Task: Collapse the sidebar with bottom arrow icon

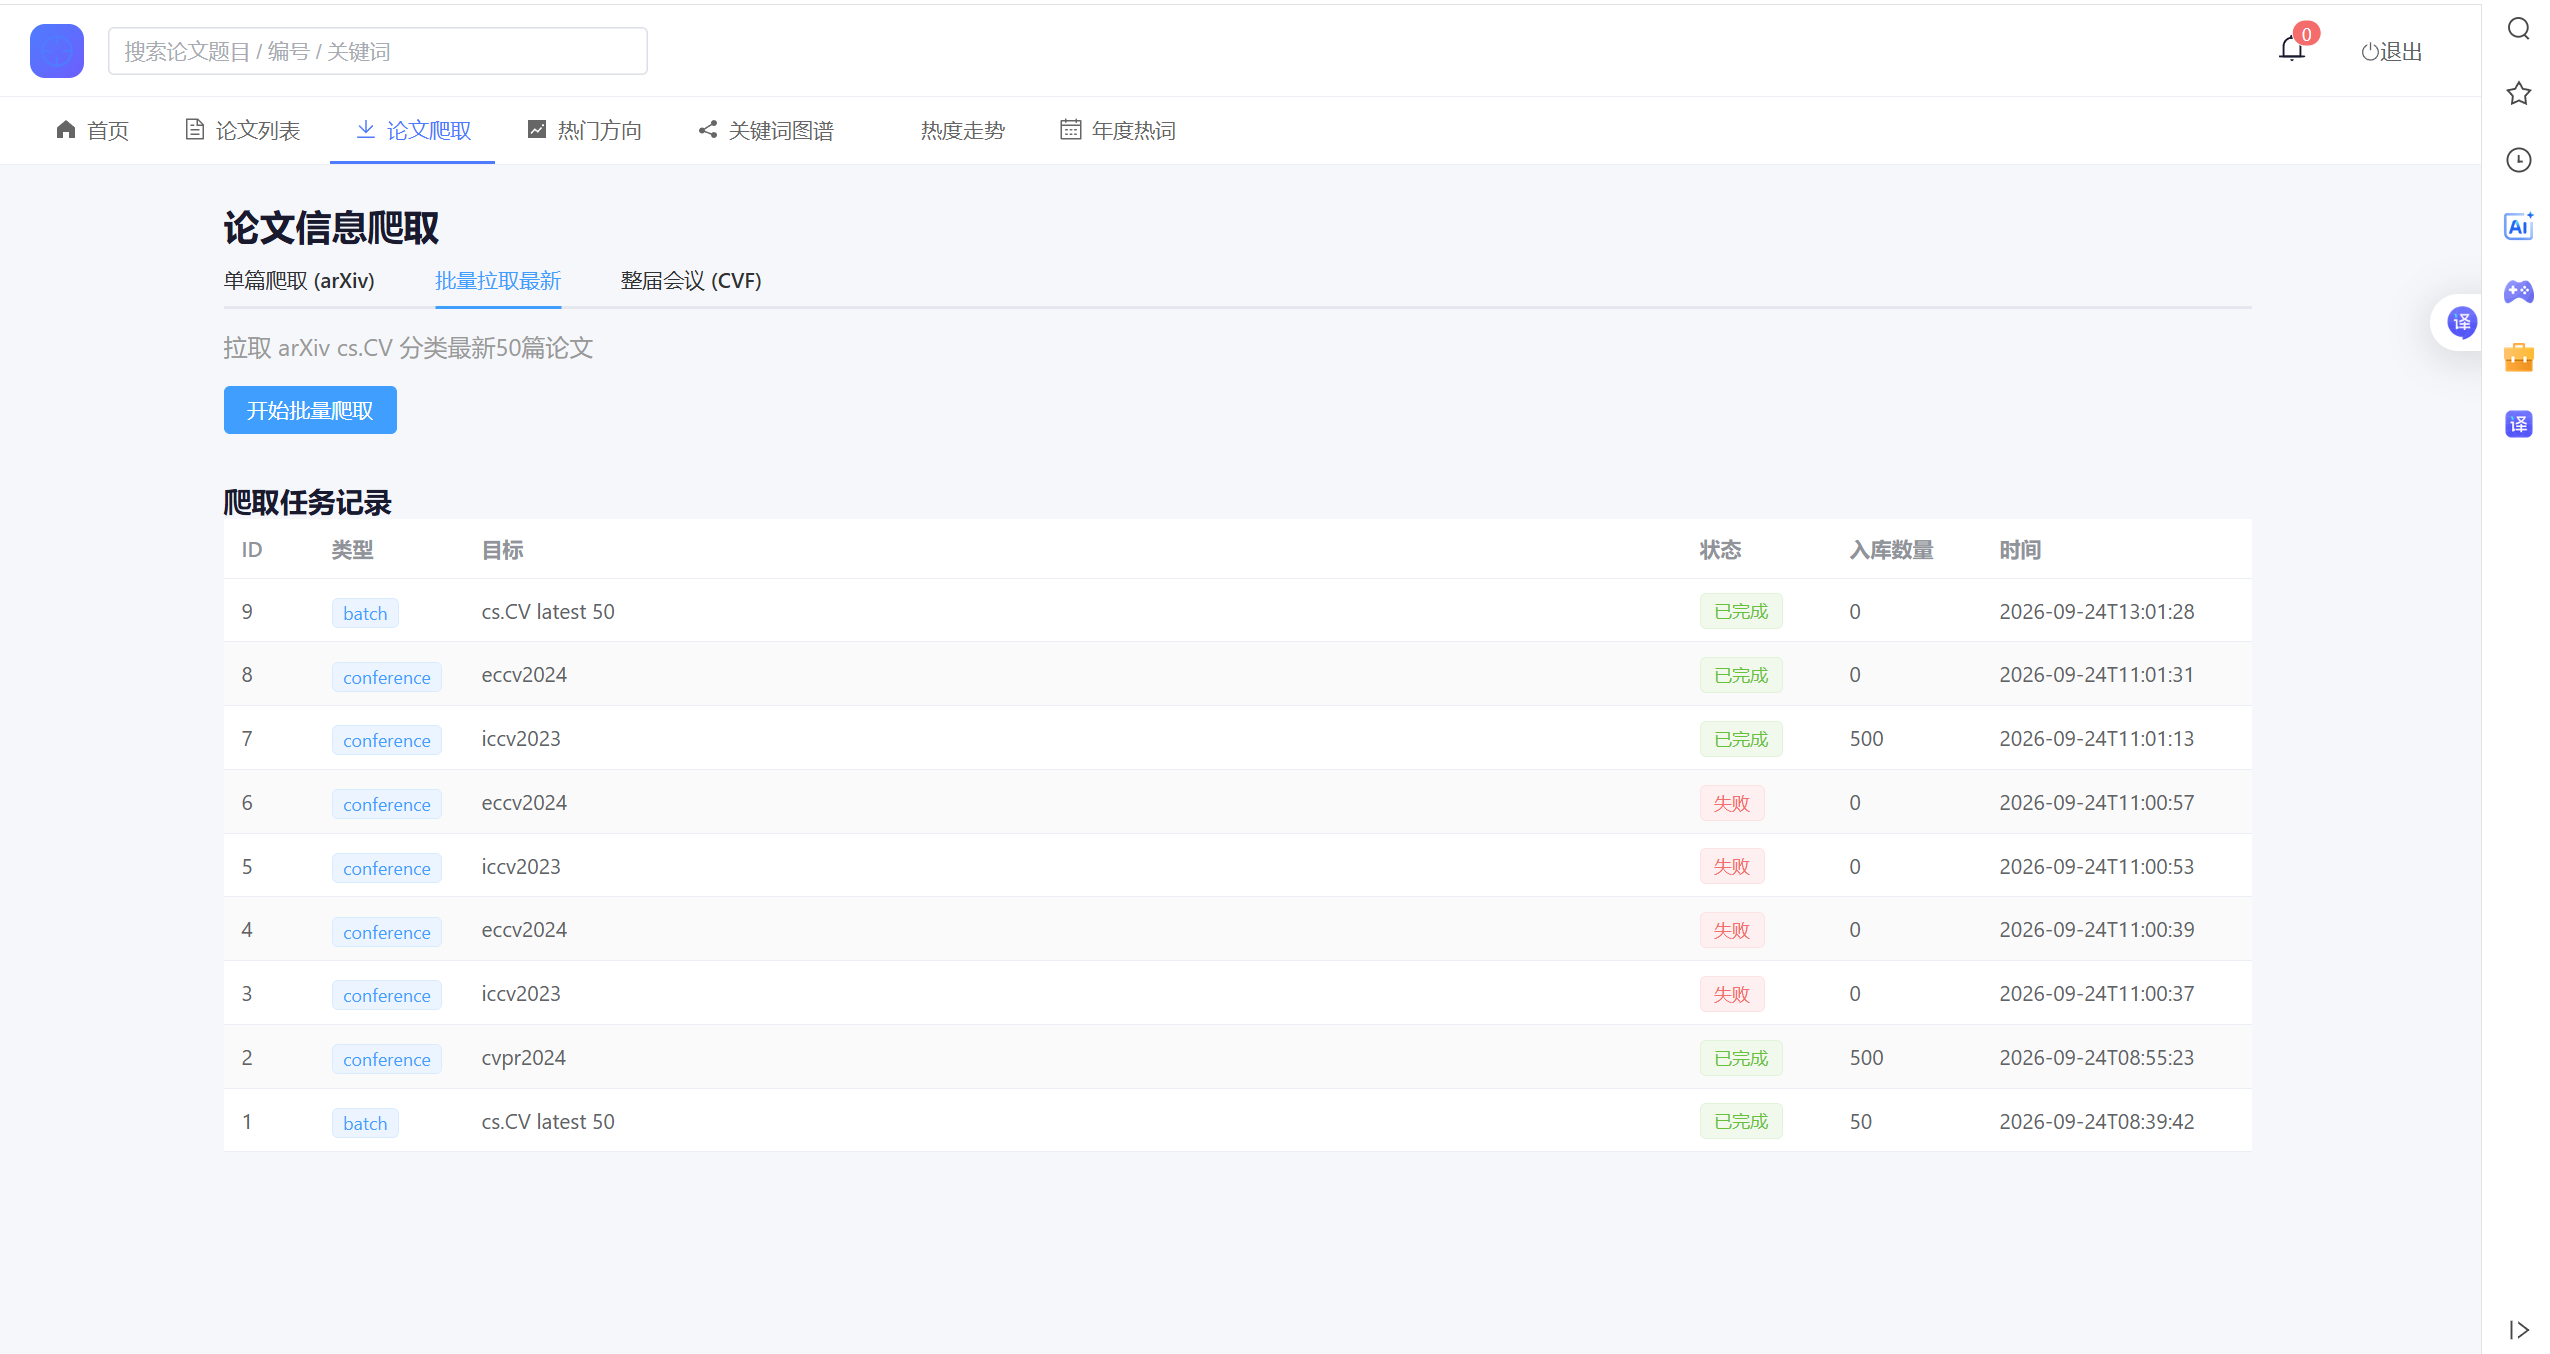Action: [2518, 1330]
